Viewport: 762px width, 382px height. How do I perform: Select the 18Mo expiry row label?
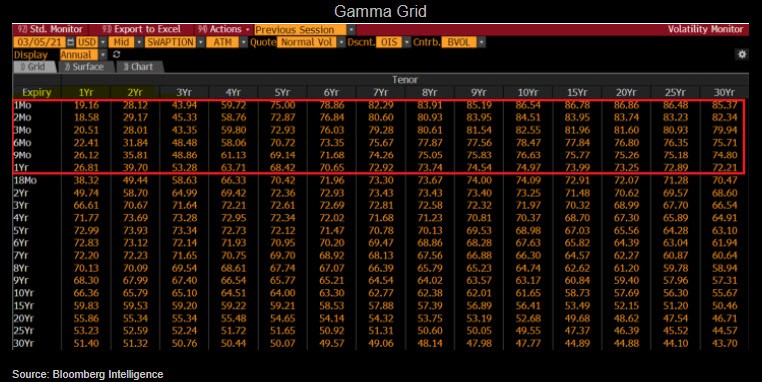tap(25, 180)
